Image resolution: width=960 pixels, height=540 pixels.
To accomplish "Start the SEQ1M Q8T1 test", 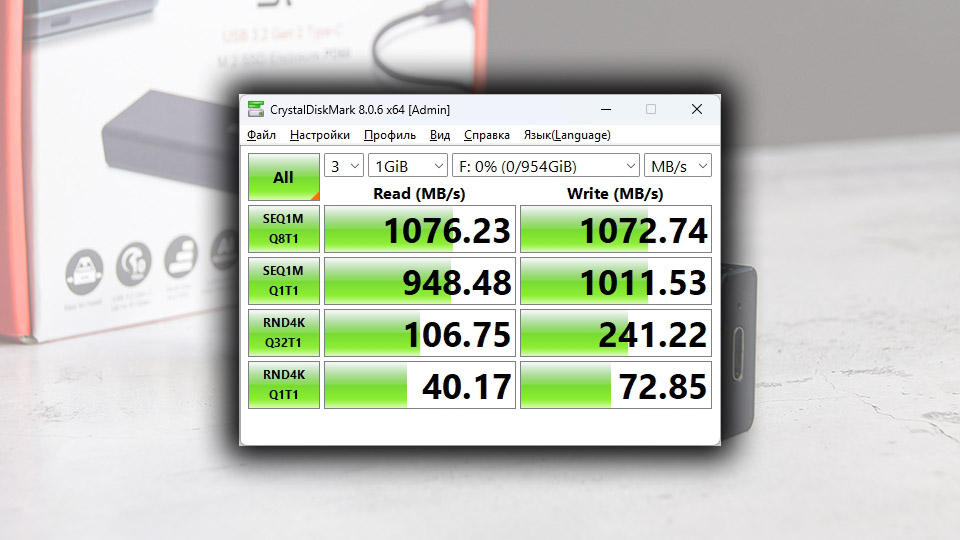I will (283, 229).
